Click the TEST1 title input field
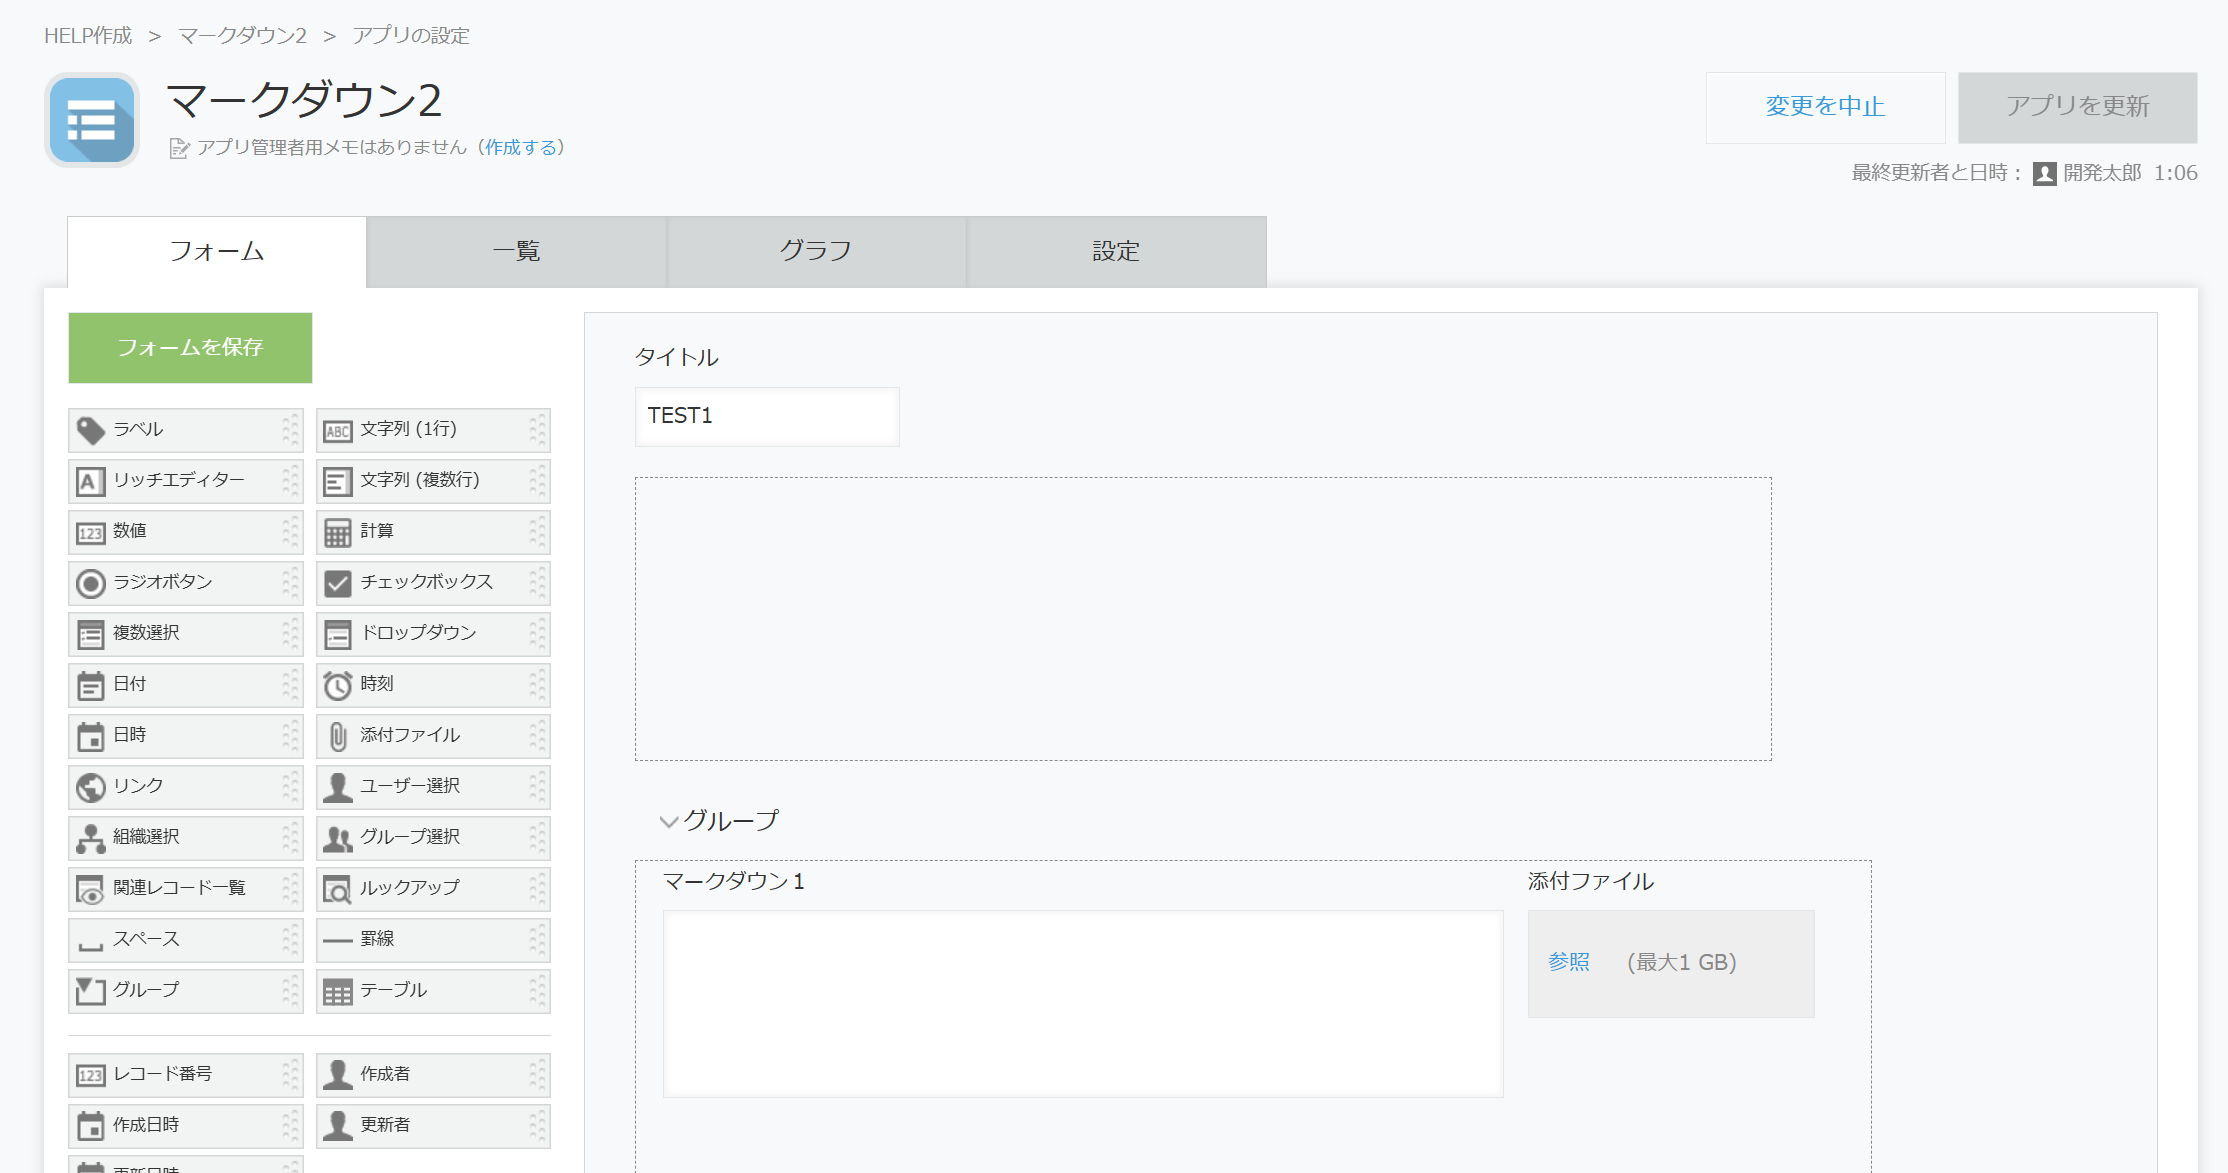Viewport: 2228px width, 1173px height. coord(766,416)
